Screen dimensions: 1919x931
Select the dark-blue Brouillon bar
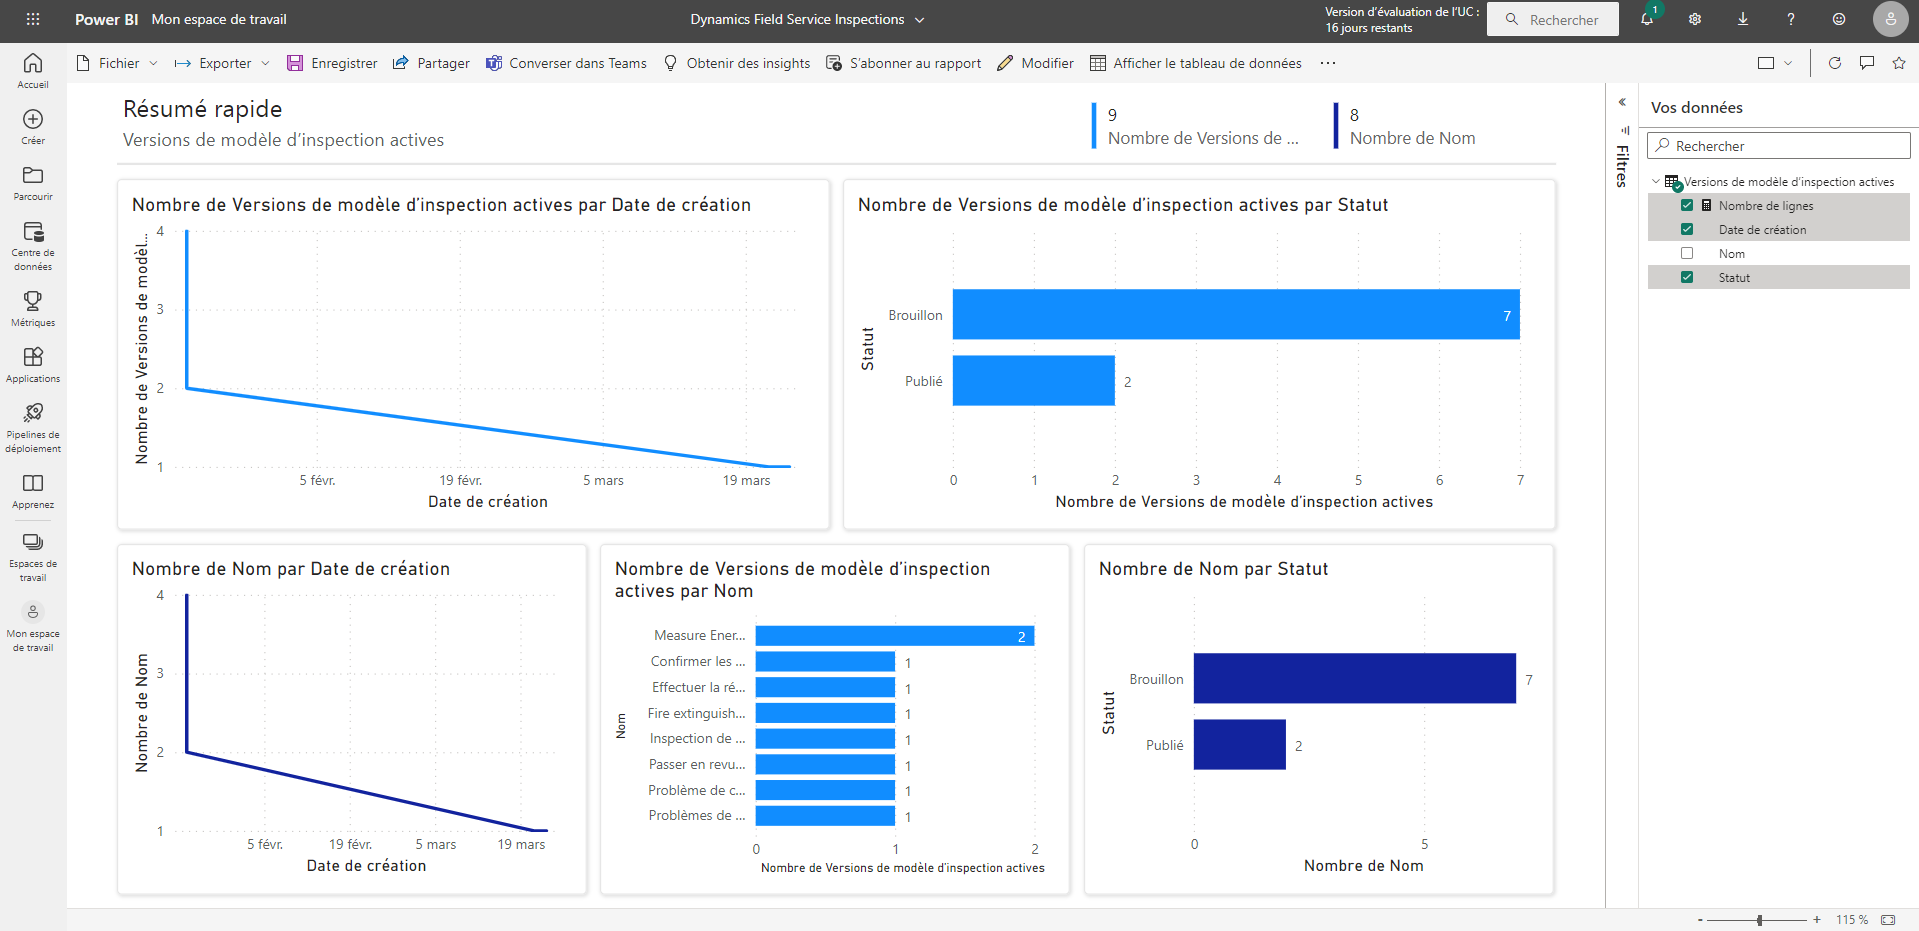tap(1355, 678)
